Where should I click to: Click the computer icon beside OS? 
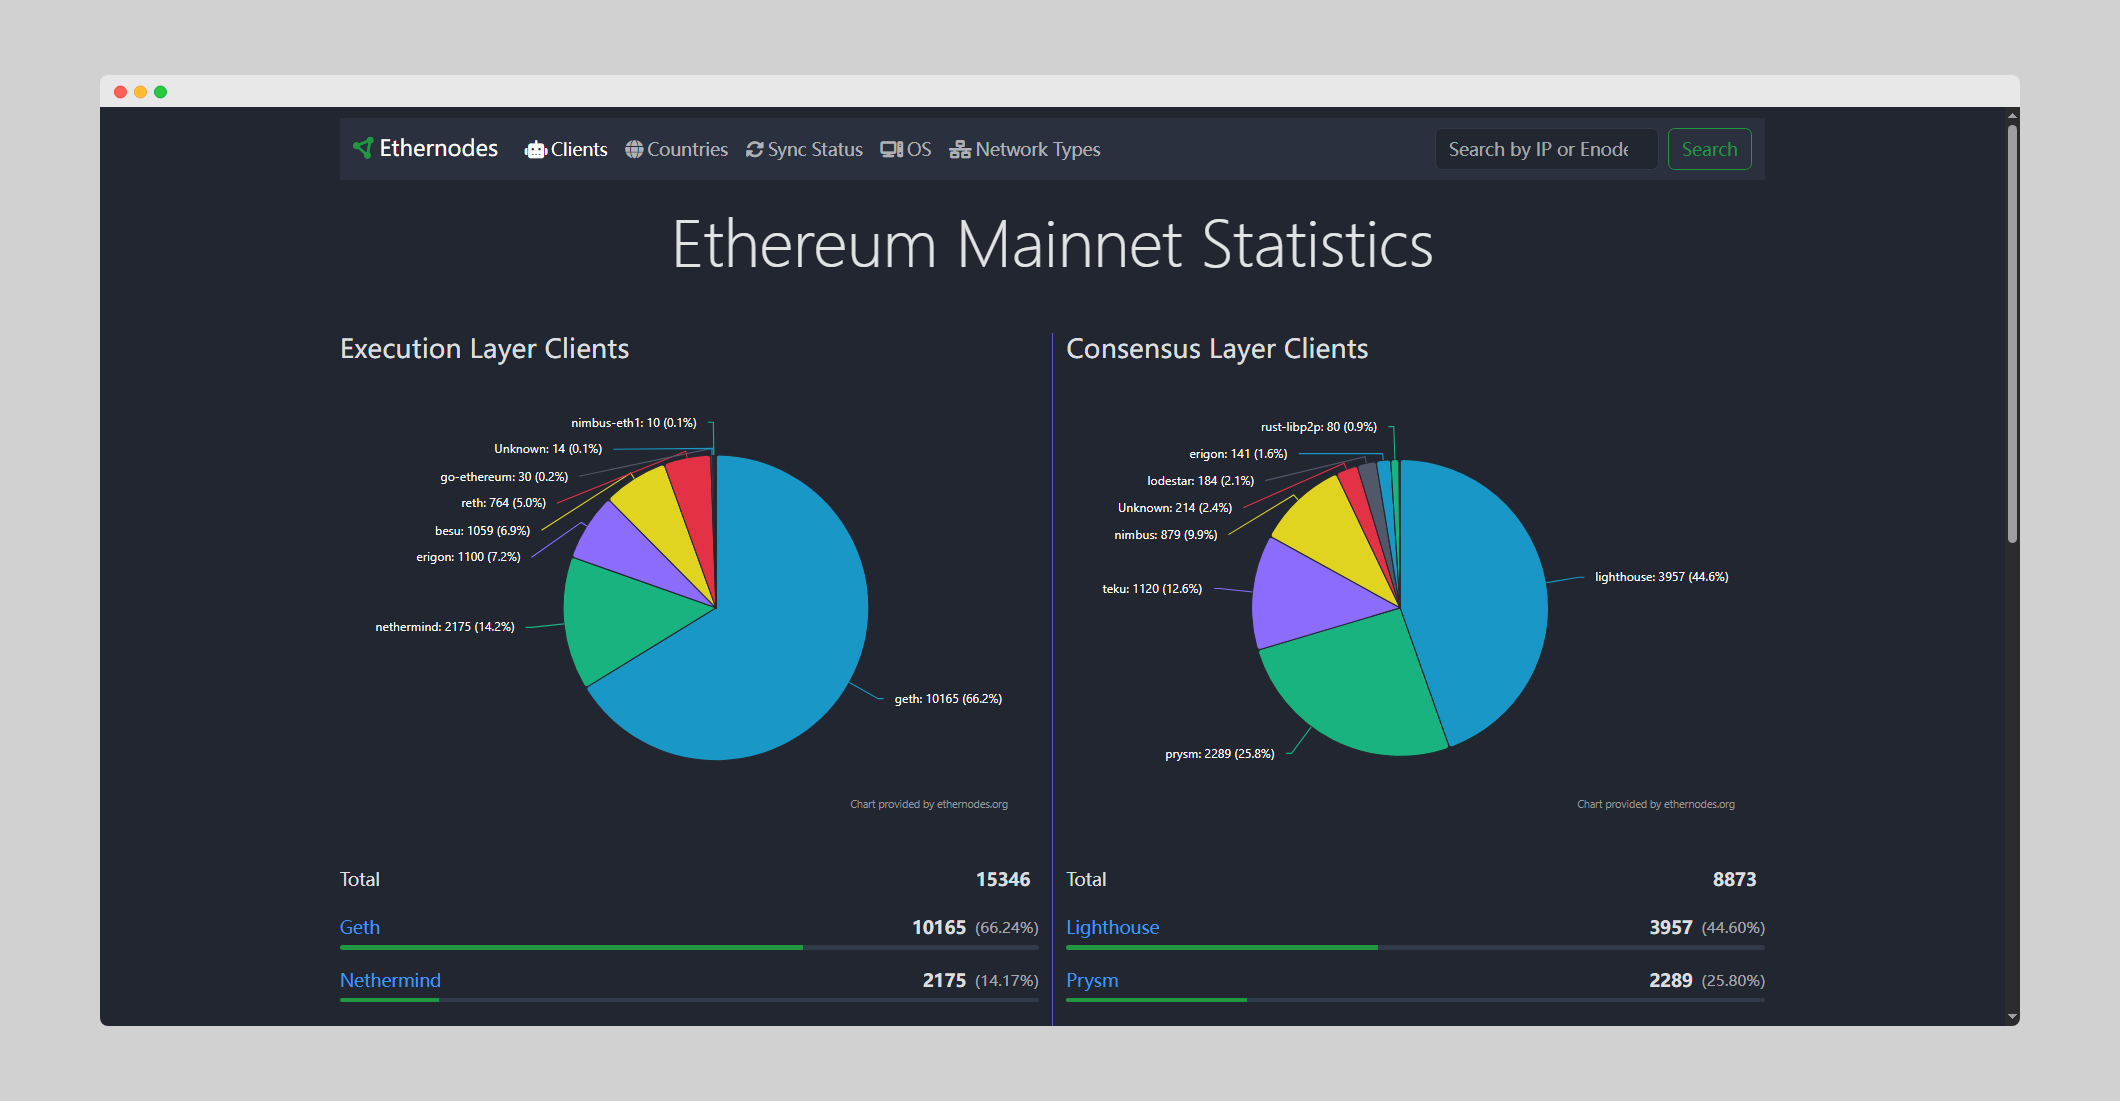tap(892, 149)
